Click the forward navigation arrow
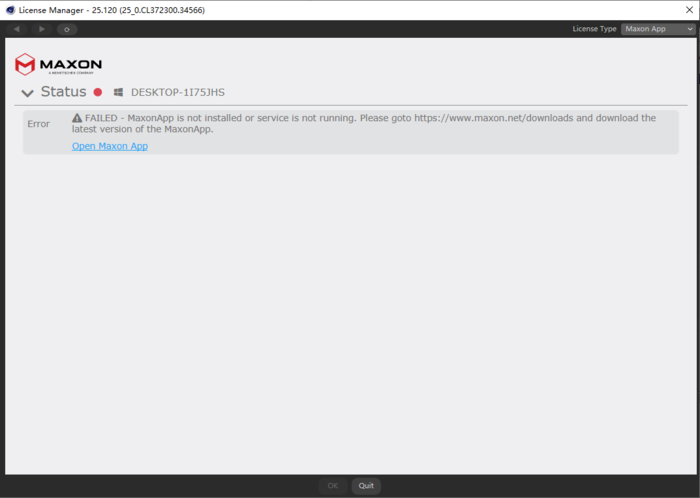 click(x=41, y=29)
